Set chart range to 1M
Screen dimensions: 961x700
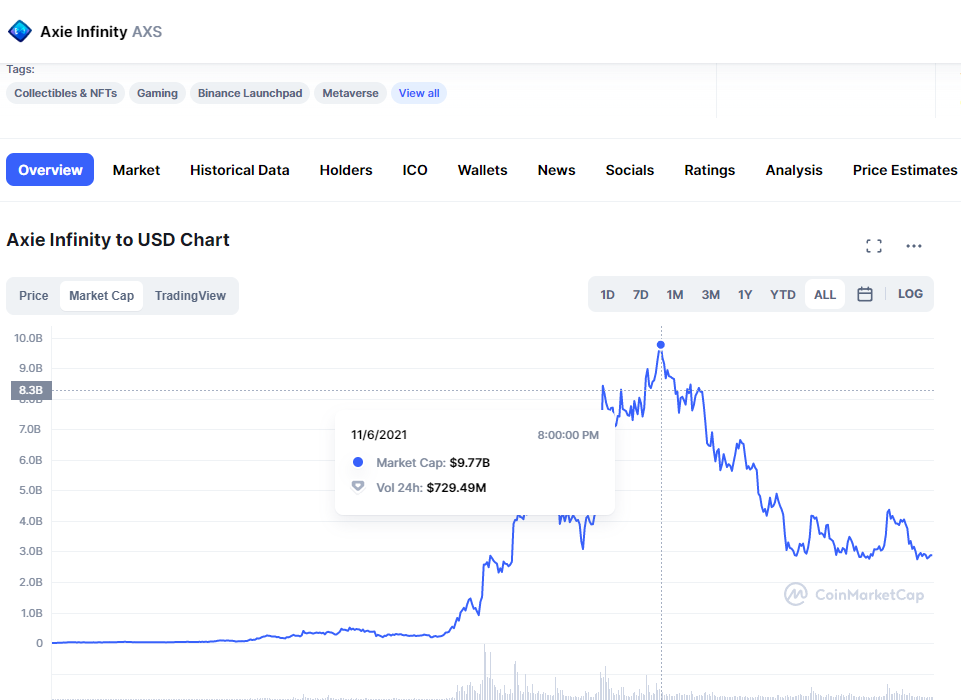675,295
